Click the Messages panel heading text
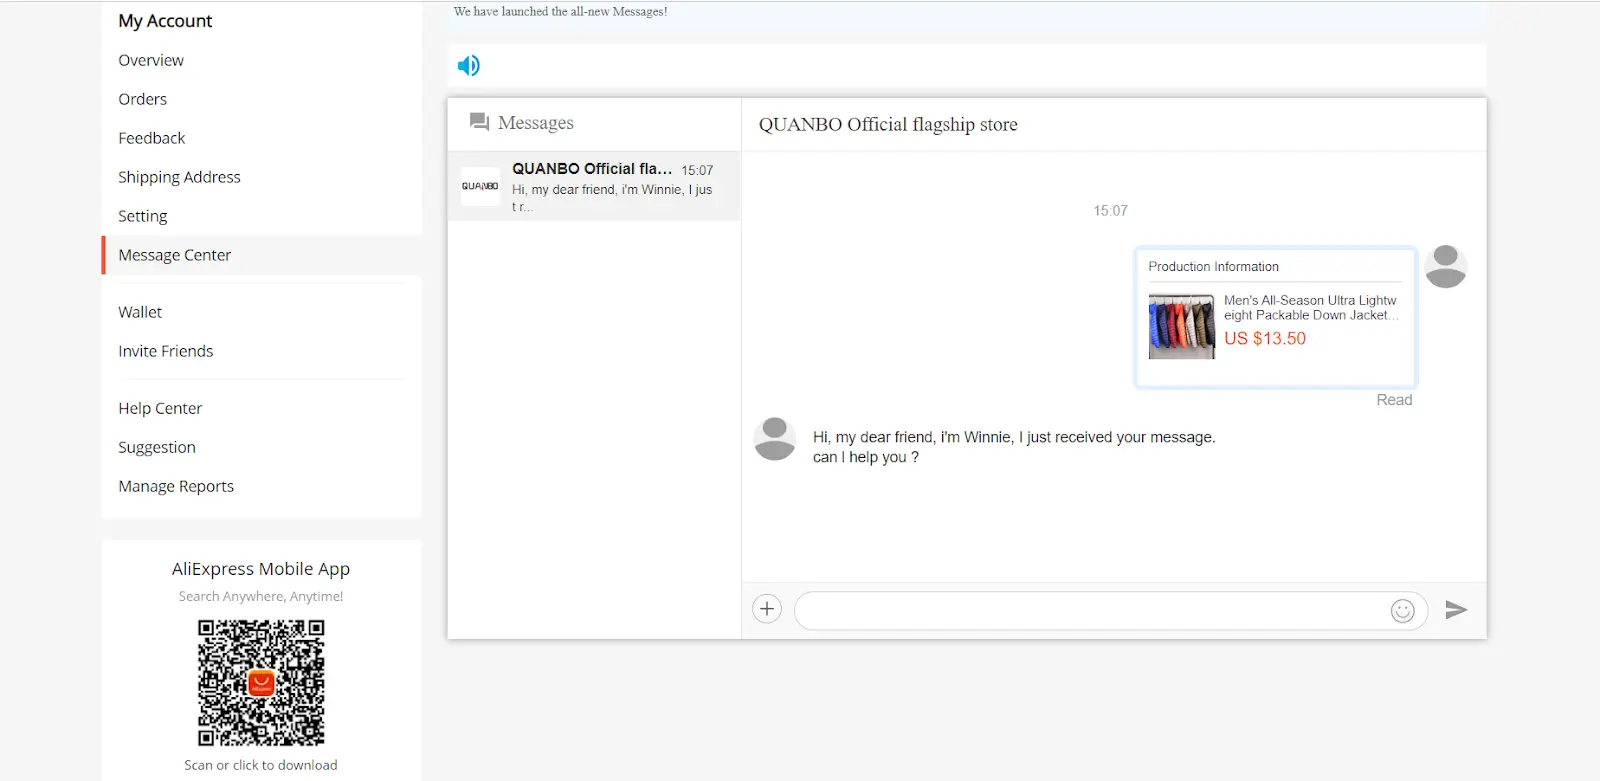Screen dimensions: 1600x781 [536, 123]
